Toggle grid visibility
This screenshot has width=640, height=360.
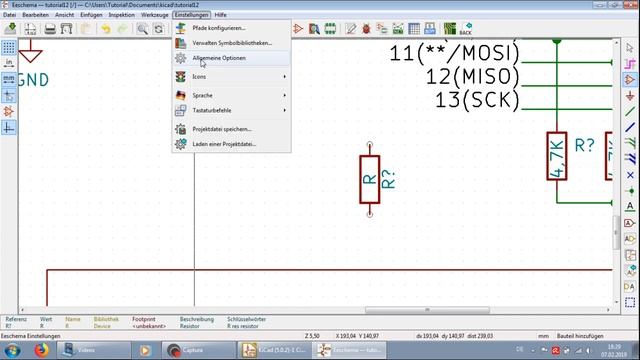click(x=9, y=47)
